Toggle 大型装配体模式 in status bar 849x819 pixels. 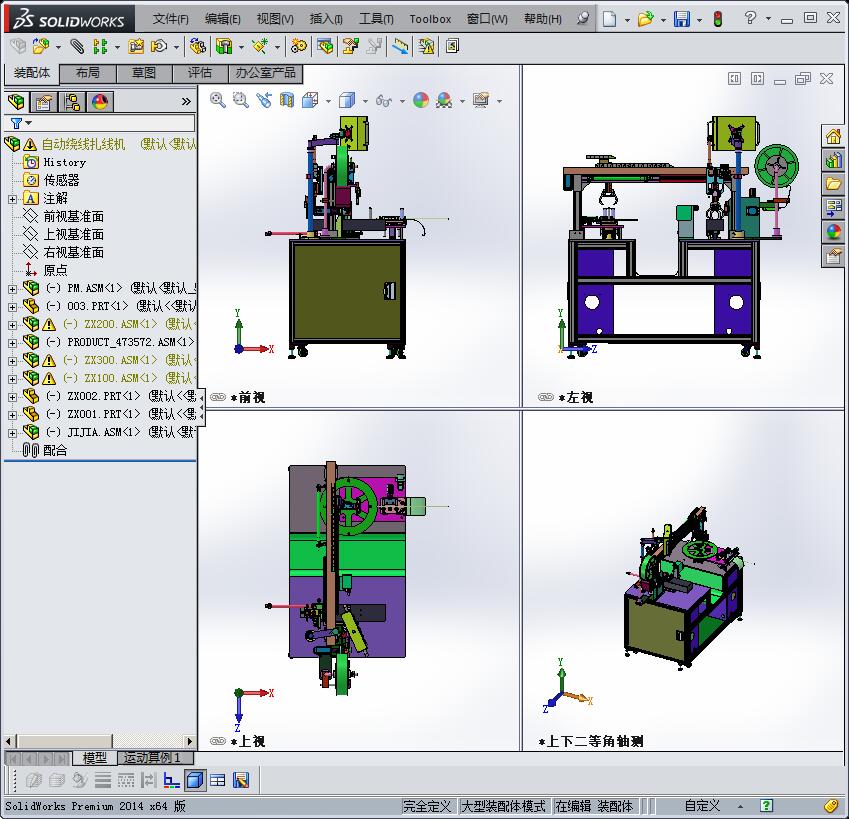coord(503,806)
